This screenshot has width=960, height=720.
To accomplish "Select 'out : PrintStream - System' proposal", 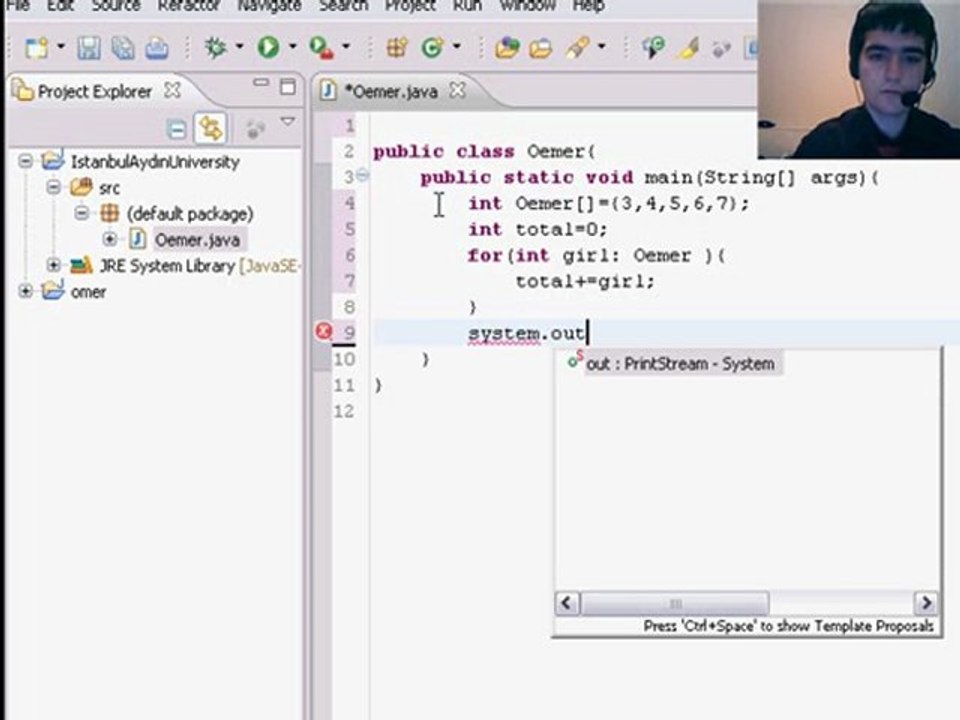I will tap(680, 364).
